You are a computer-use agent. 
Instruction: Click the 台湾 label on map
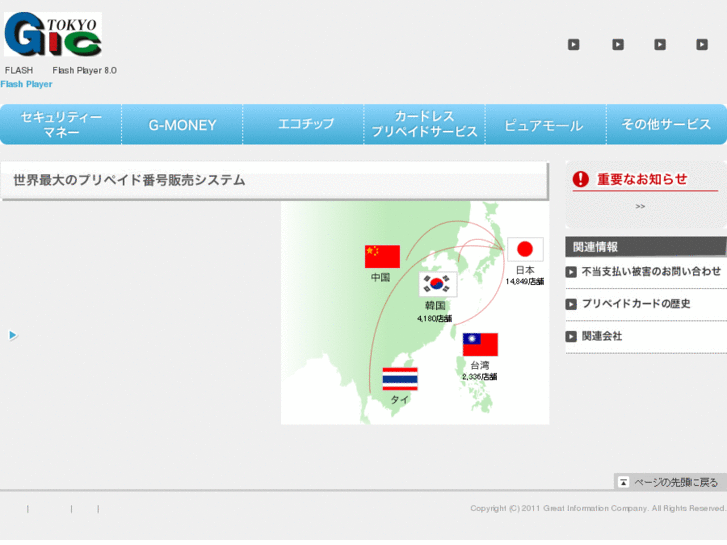479,365
